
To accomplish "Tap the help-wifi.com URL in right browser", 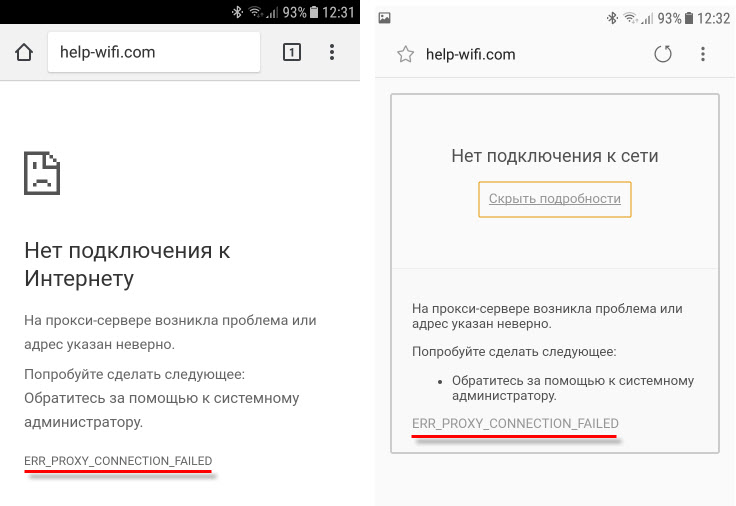I will click(x=470, y=55).
